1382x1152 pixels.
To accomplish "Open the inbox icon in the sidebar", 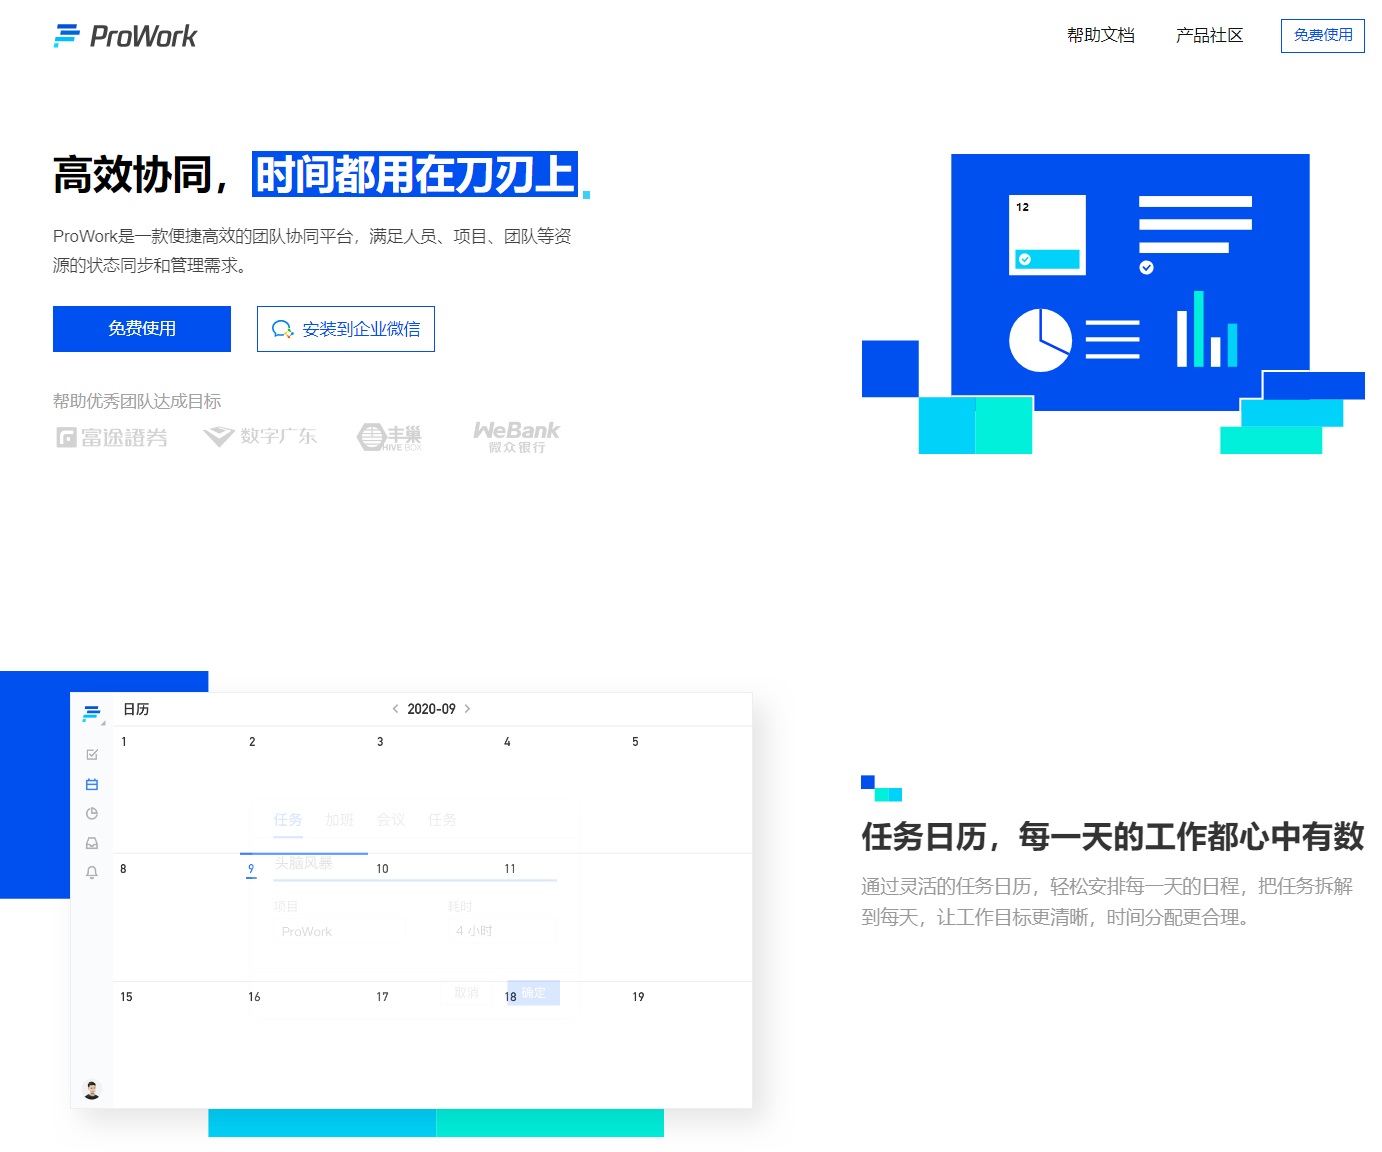I will tap(92, 842).
